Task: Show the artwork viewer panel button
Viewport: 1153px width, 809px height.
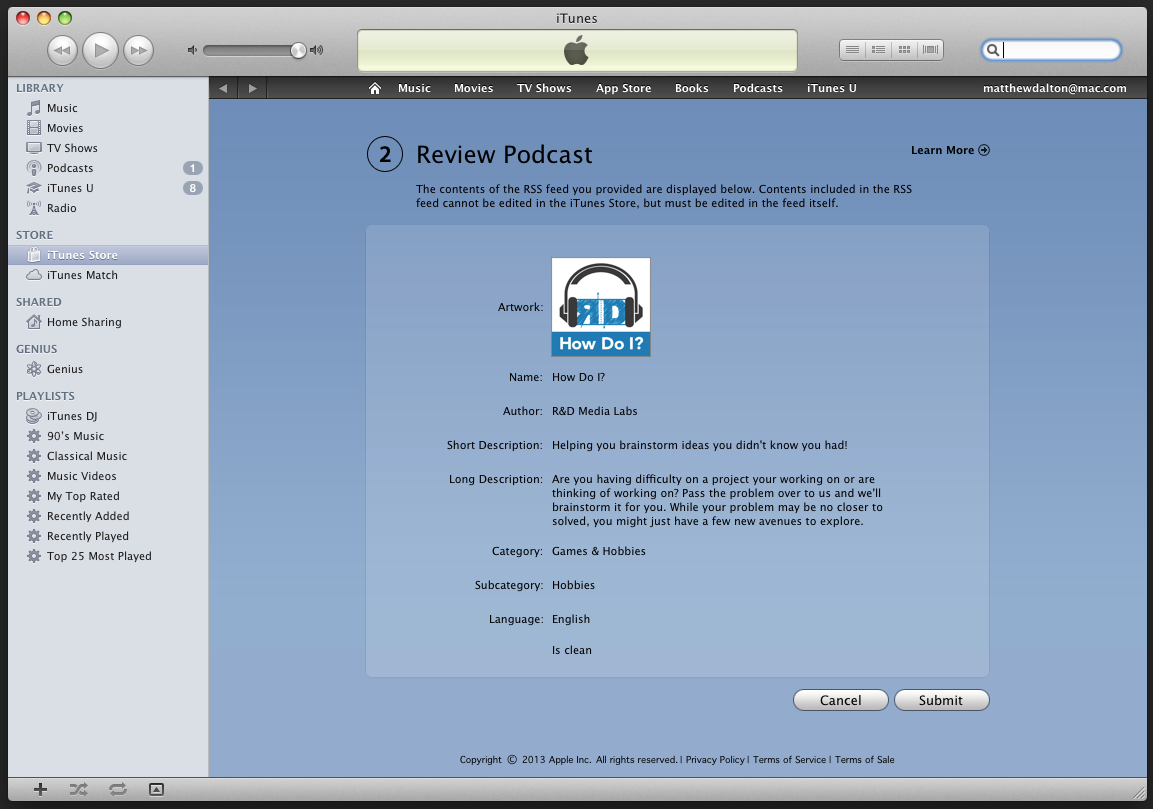Action: tap(156, 789)
